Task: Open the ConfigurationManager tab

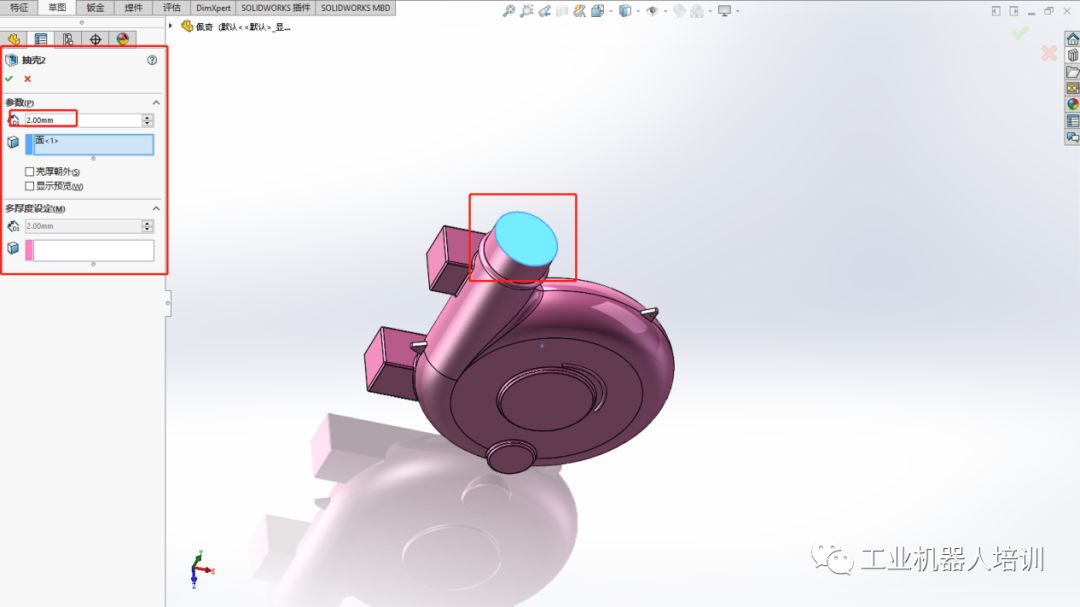Action: (x=68, y=39)
